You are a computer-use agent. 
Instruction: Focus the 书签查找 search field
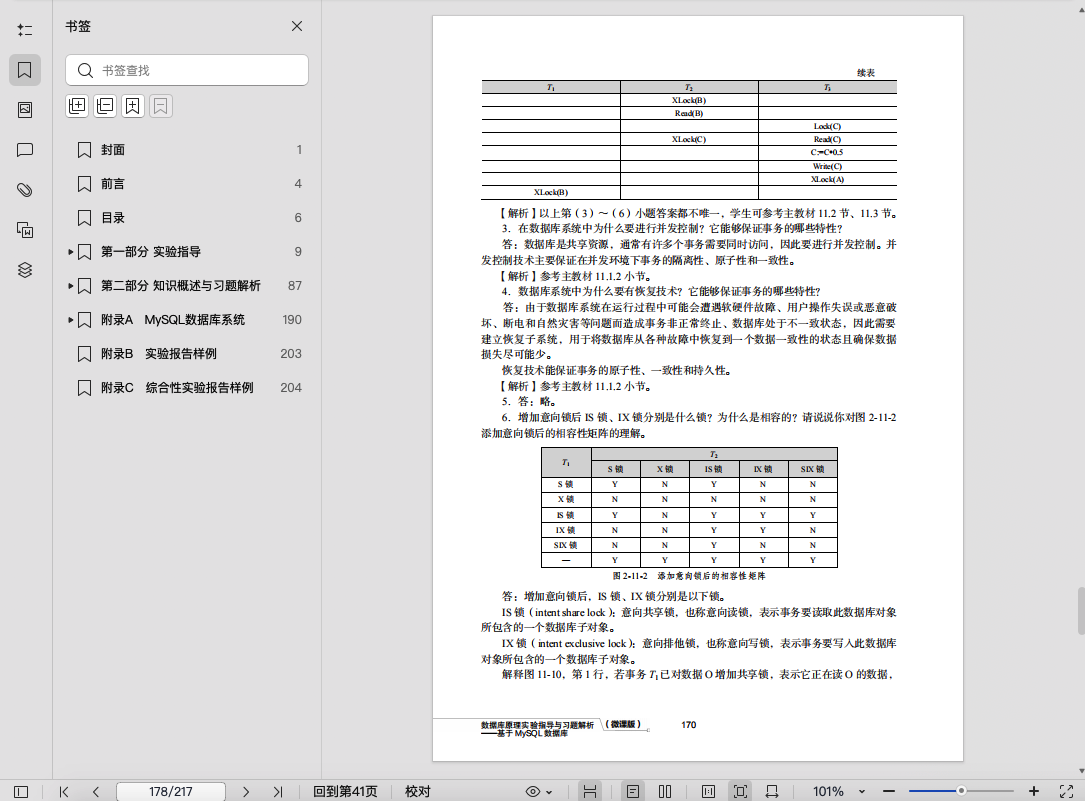point(187,71)
